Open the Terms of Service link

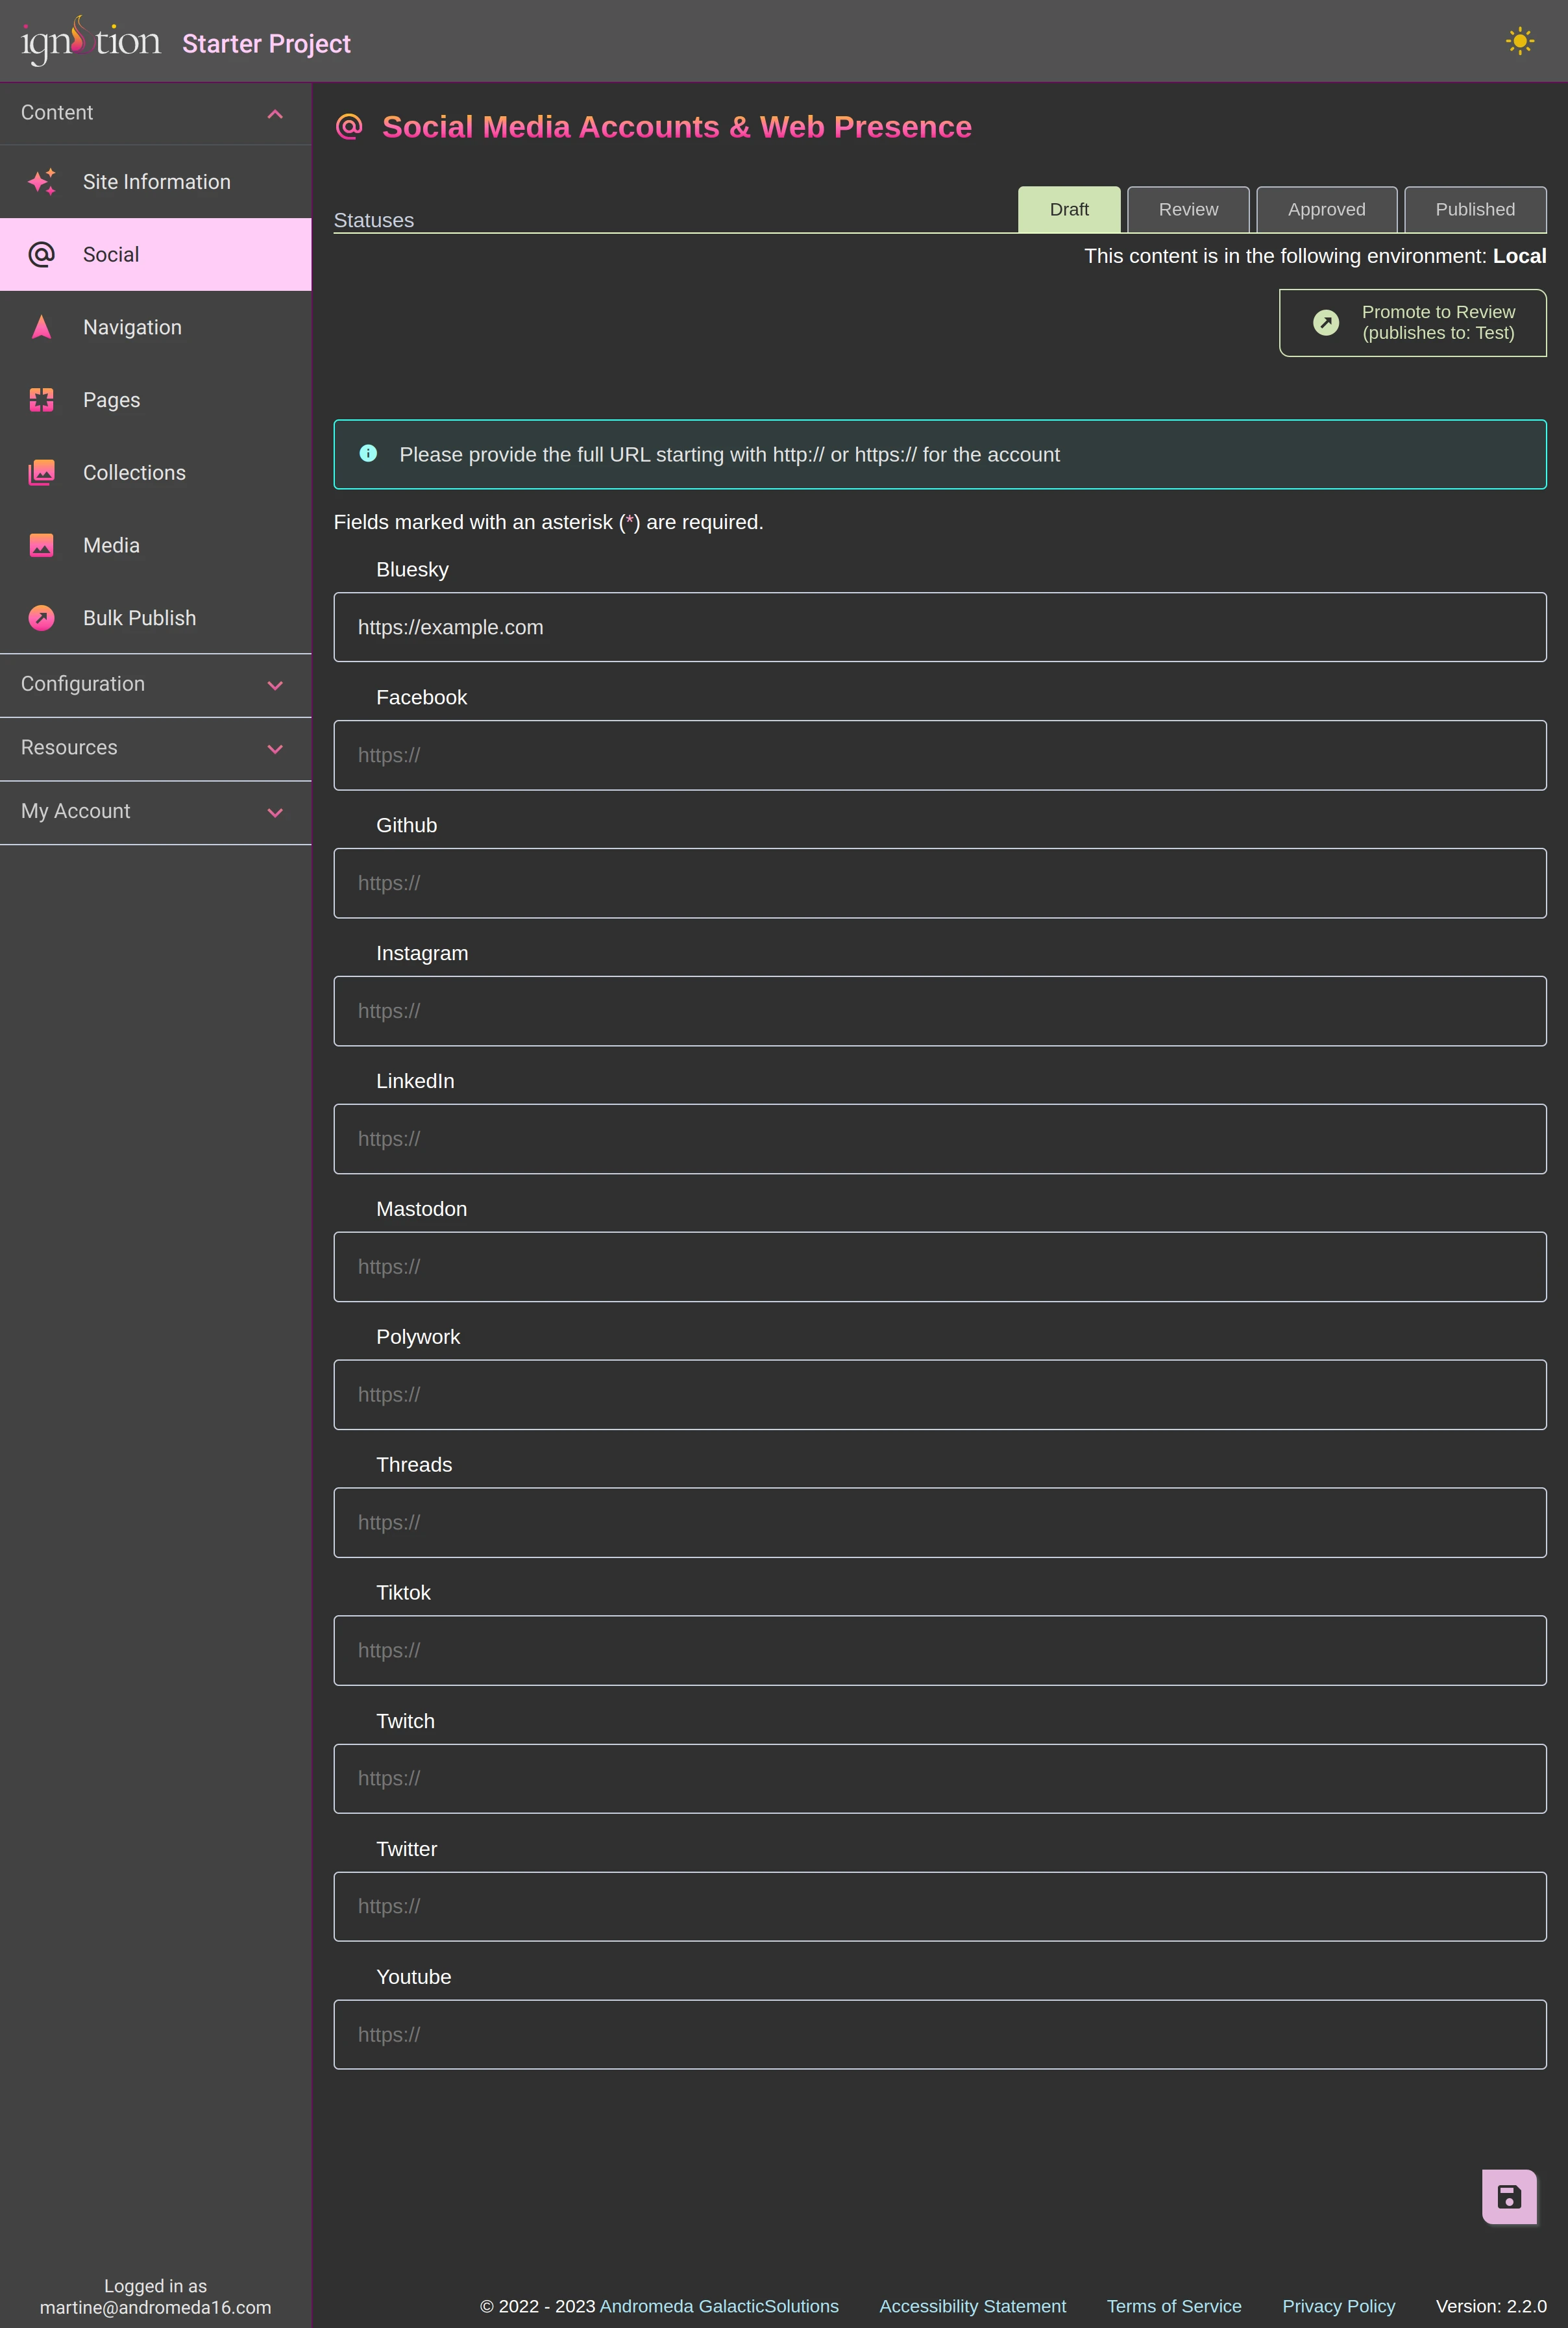1174,2306
